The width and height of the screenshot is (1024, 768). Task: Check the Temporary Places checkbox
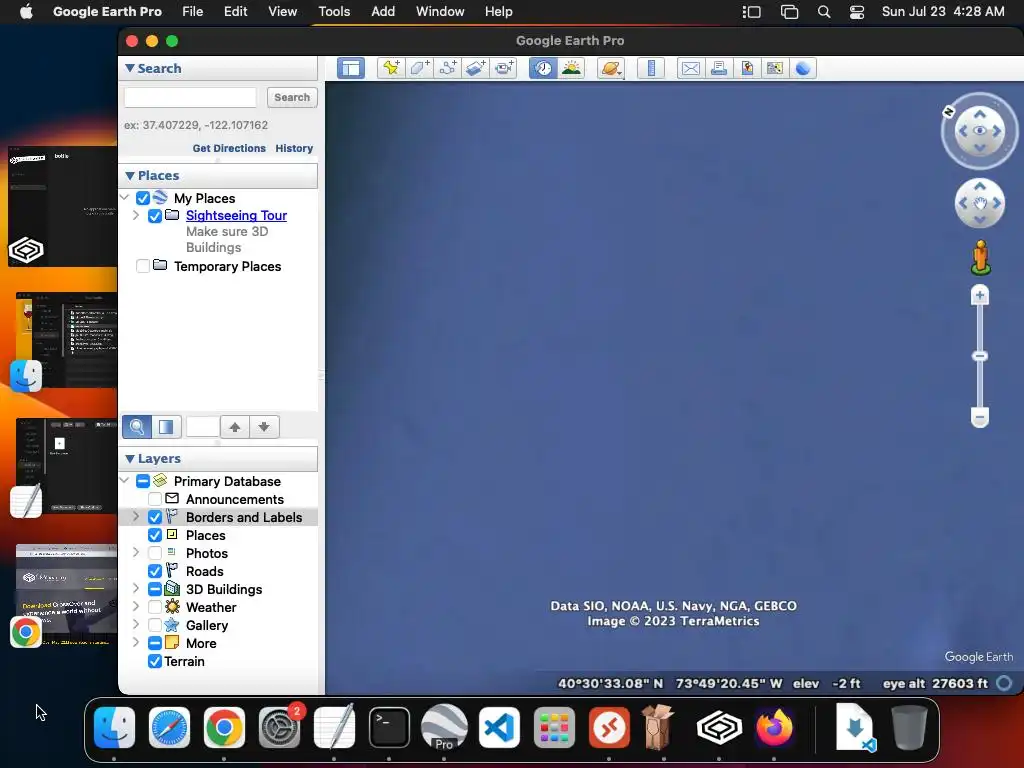pyautogui.click(x=143, y=266)
